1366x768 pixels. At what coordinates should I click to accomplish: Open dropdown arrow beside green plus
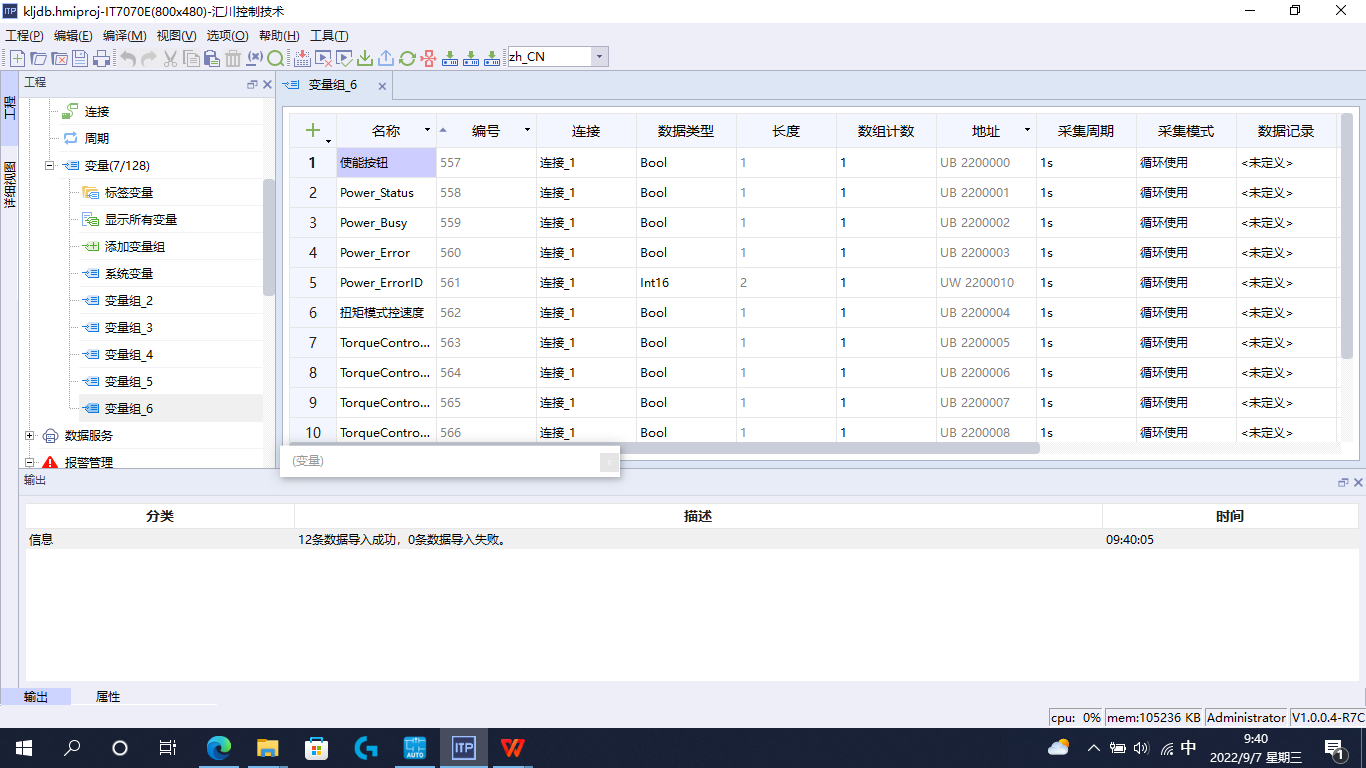(x=328, y=141)
